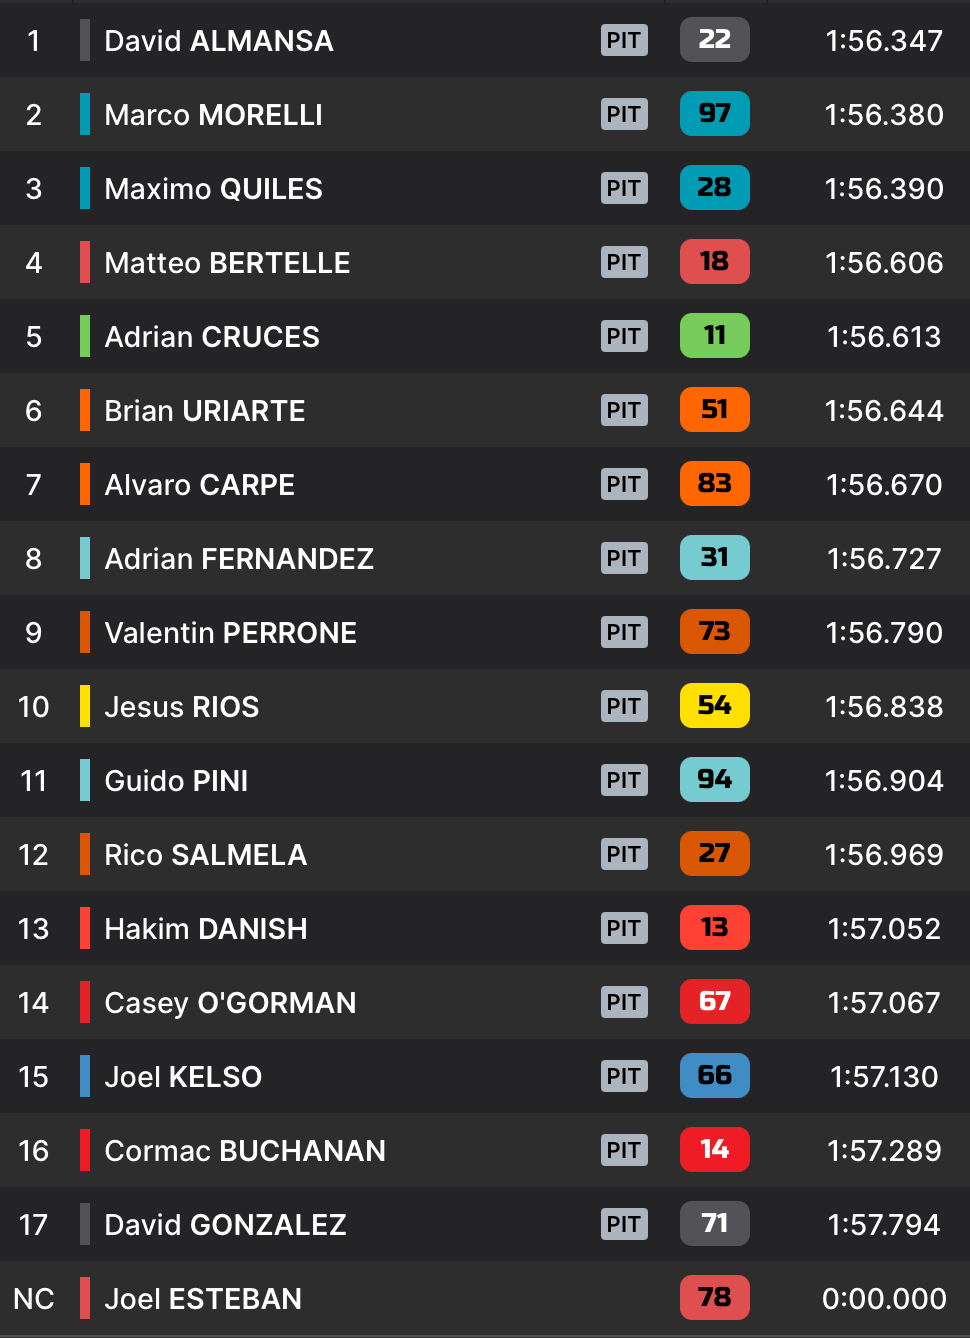Image resolution: width=970 pixels, height=1338 pixels.
Task: Open Joel ESTEBAN non-classified entry
Action: click(485, 1298)
